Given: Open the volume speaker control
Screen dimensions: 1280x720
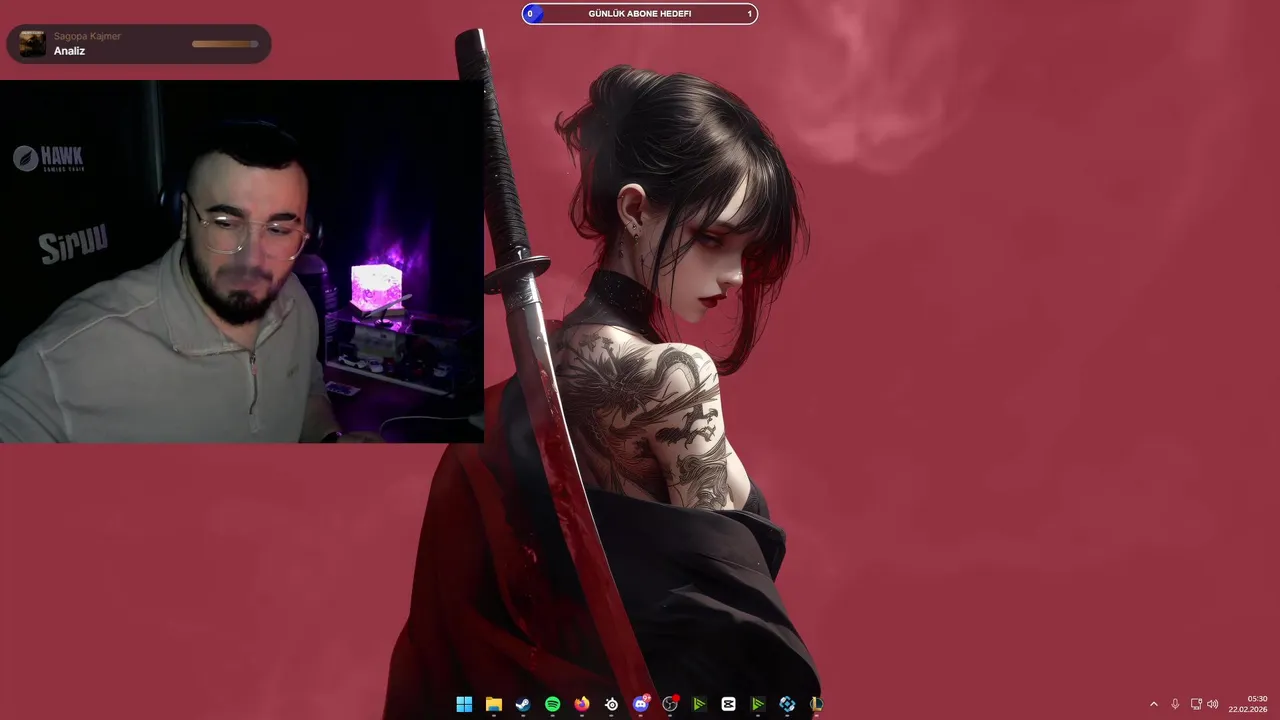Looking at the screenshot, I should point(1213,704).
